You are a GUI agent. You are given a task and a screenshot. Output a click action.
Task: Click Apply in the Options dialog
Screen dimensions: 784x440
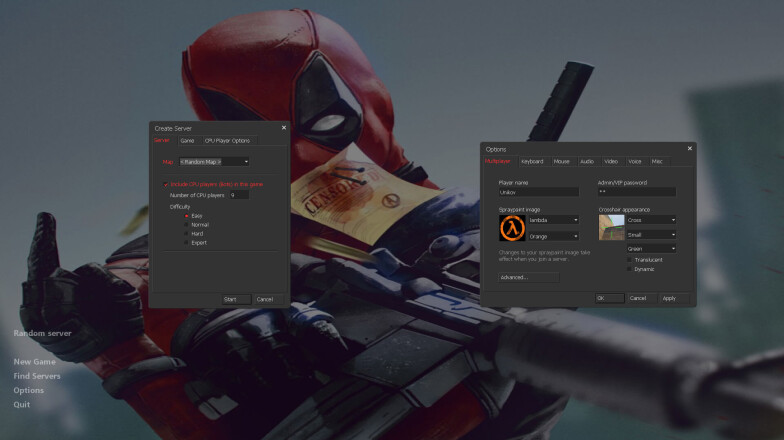[674, 298]
